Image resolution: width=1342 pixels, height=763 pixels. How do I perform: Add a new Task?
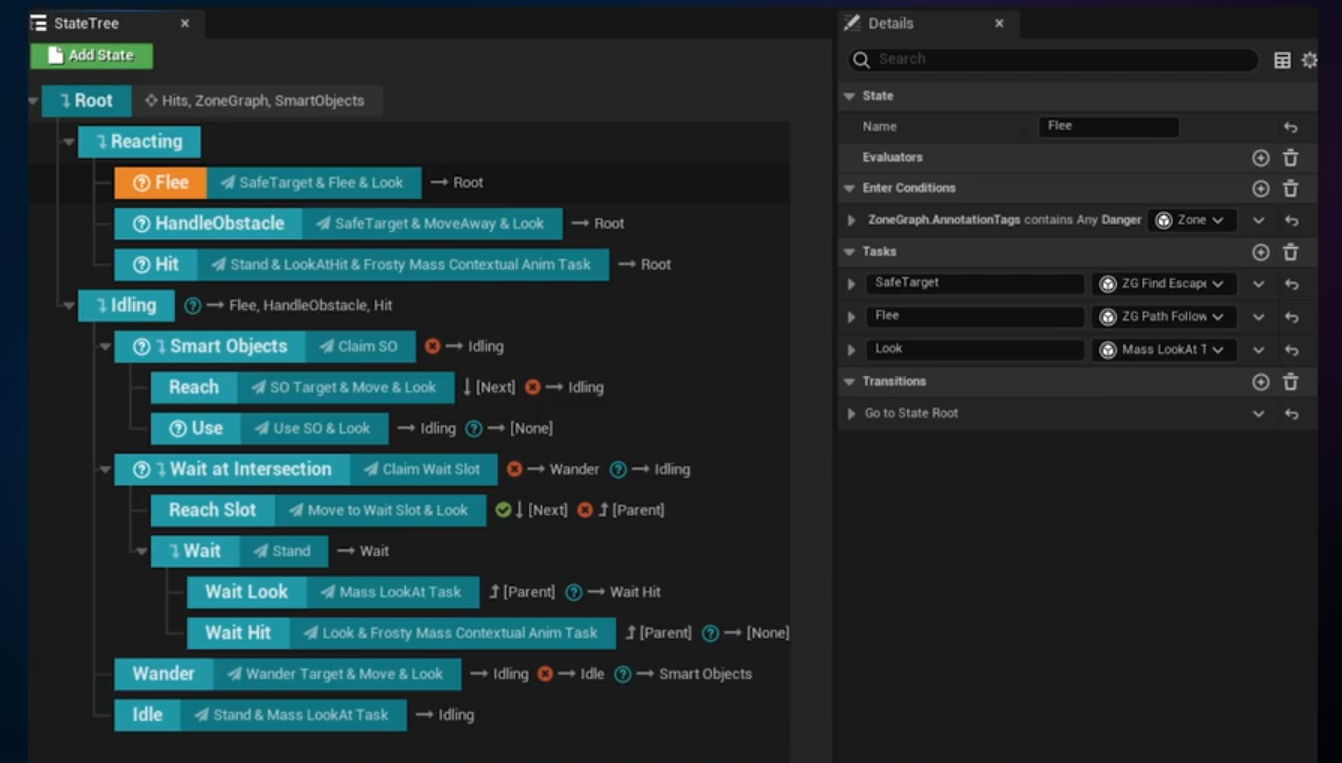tap(1260, 252)
